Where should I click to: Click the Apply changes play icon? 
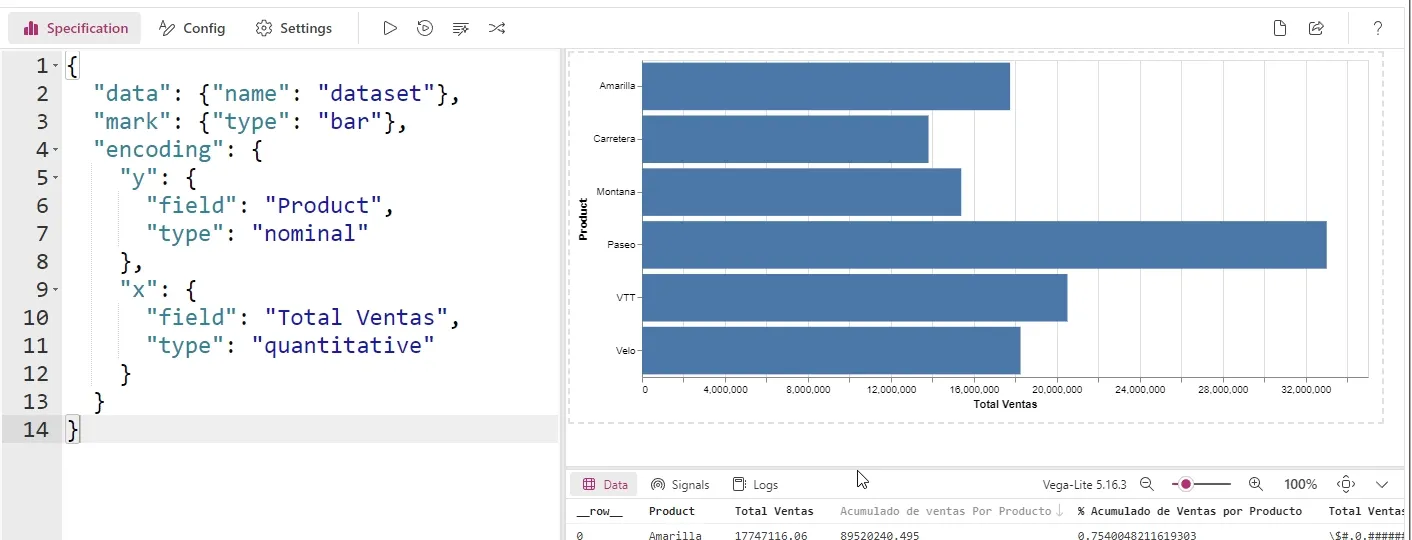[390, 28]
